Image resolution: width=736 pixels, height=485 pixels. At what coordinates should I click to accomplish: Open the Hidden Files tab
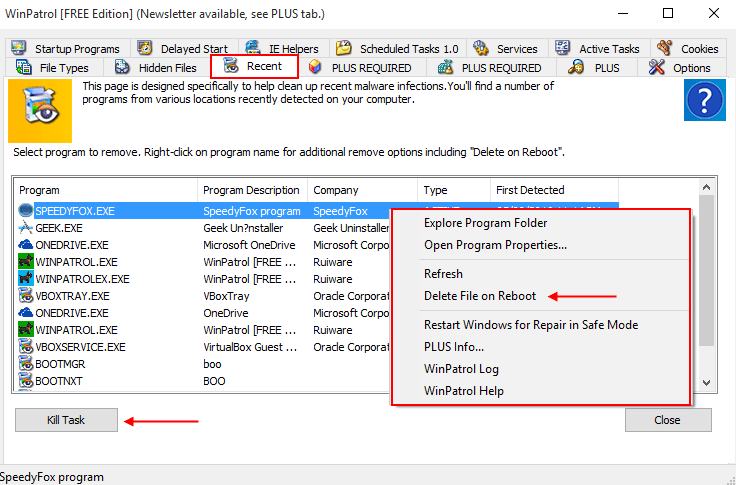point(159,68)
